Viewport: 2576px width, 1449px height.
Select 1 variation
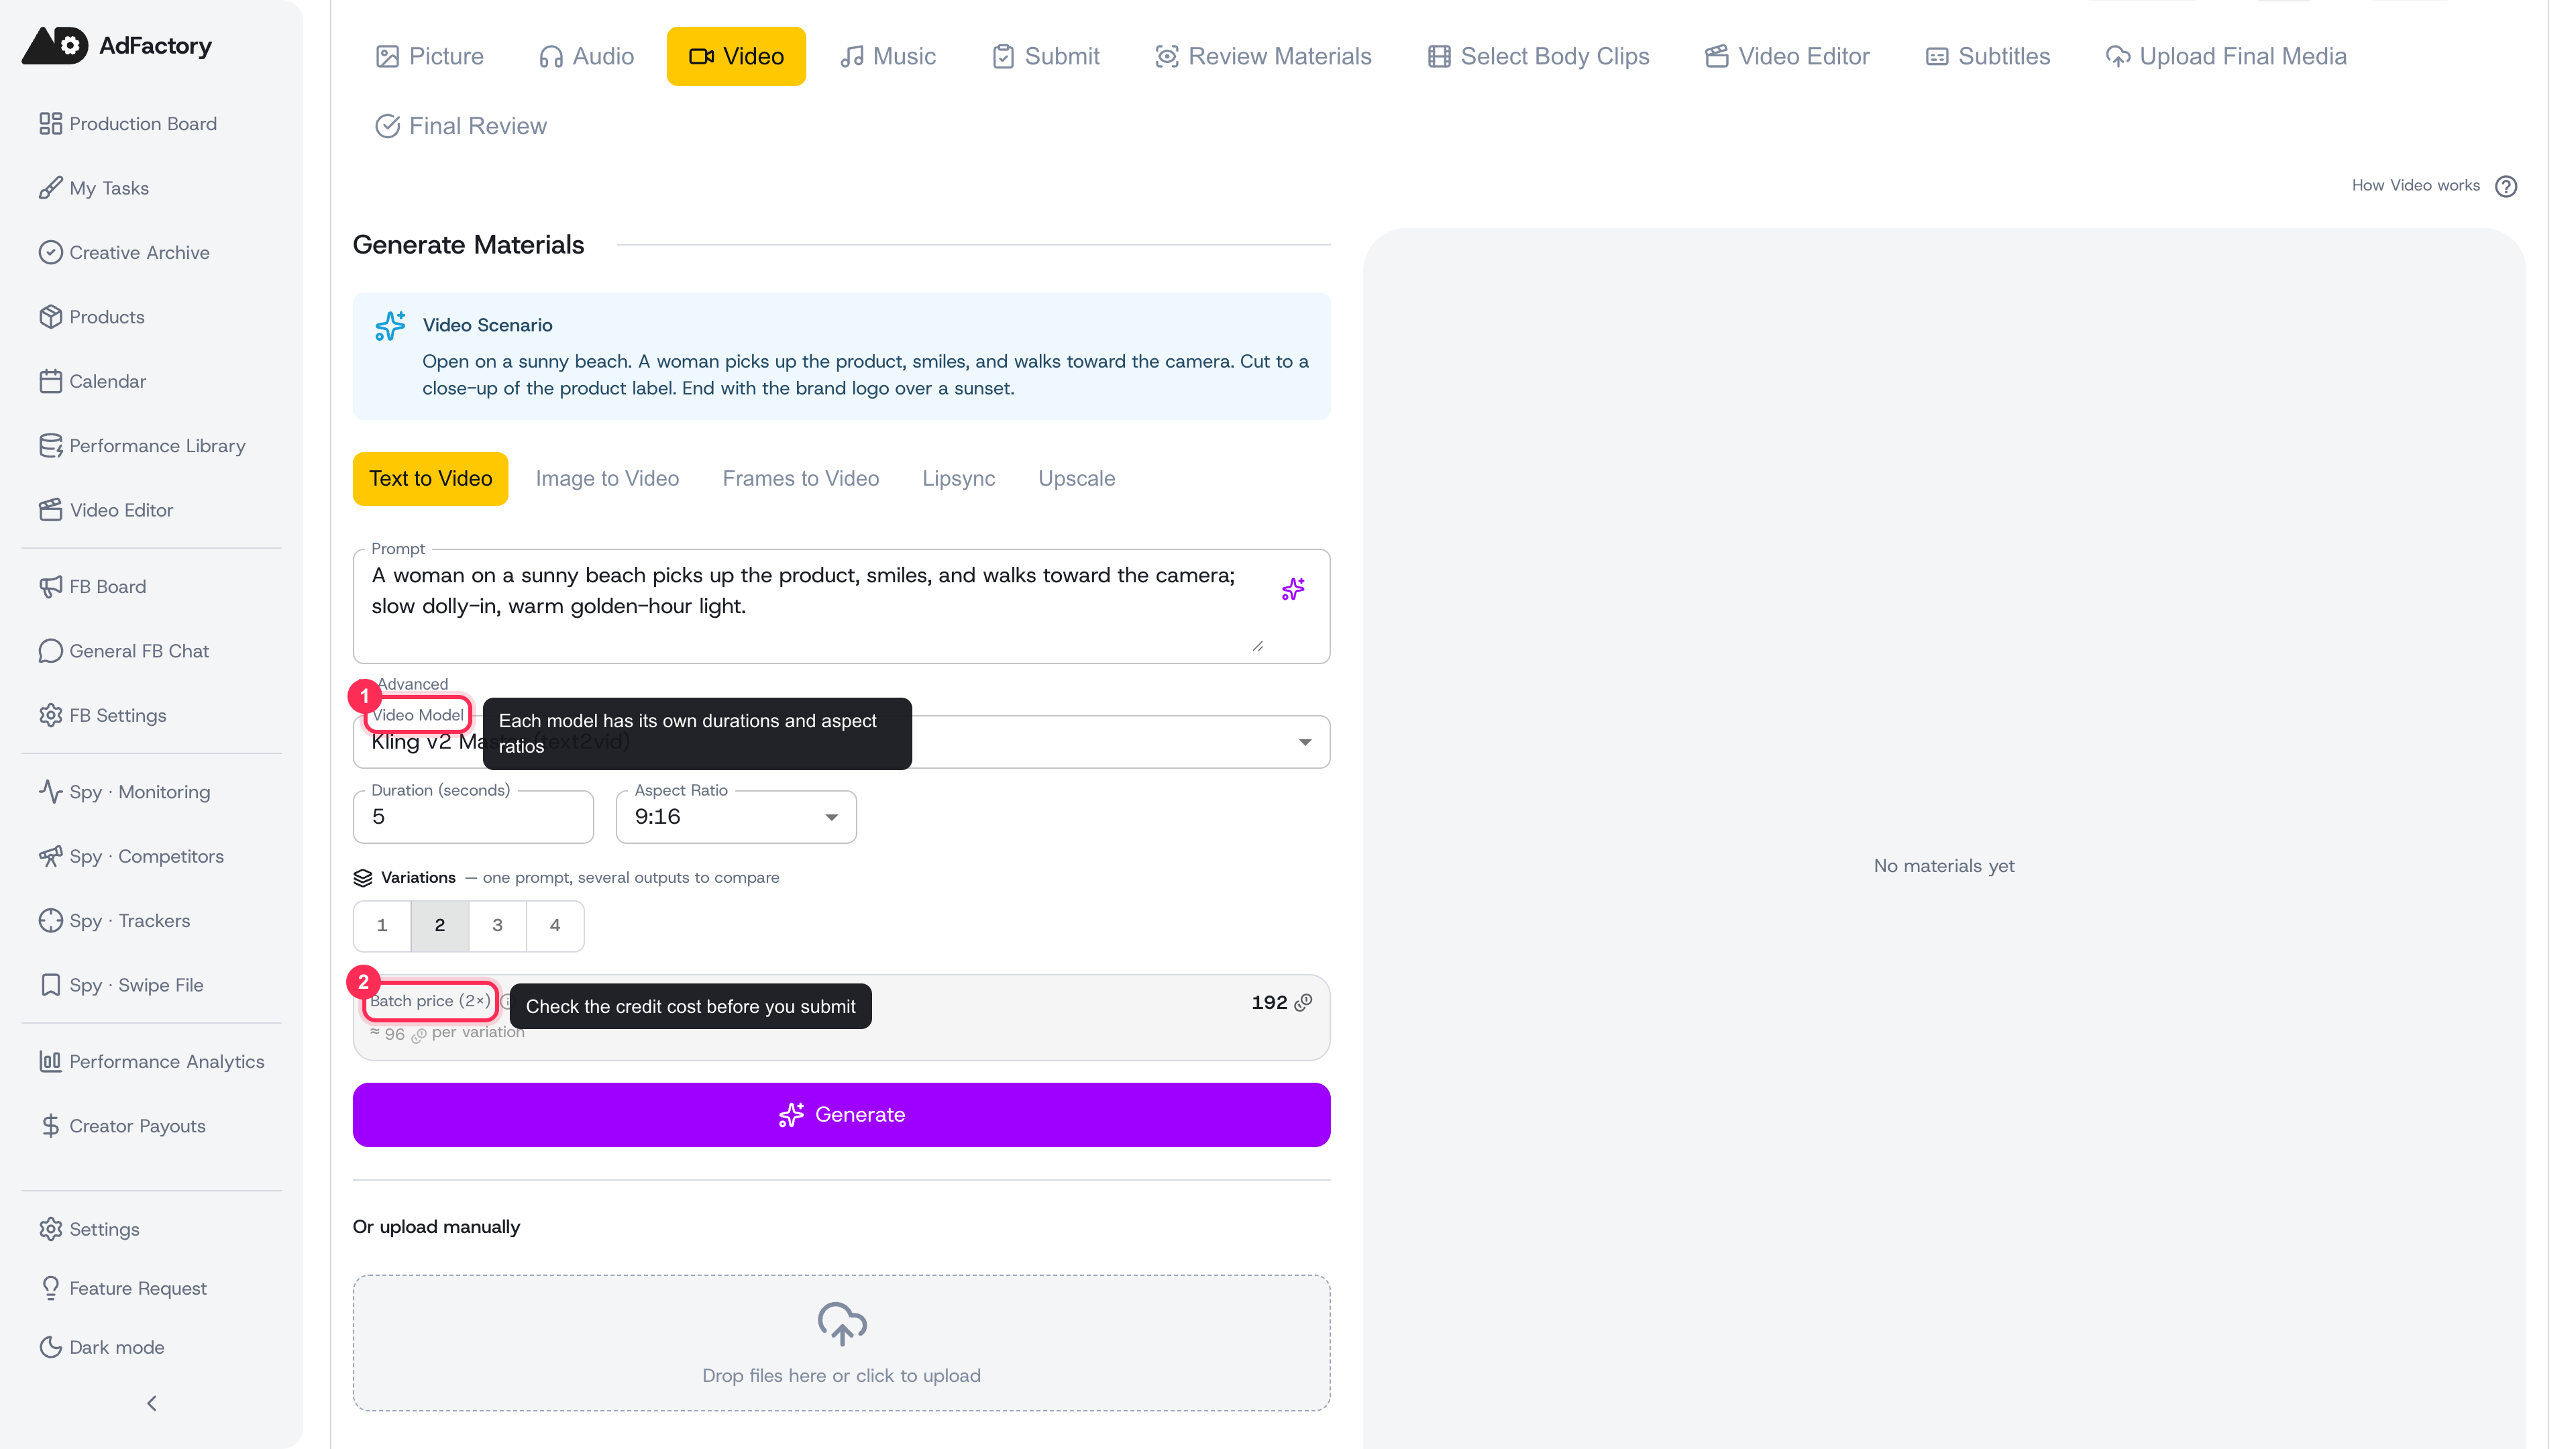(382, 925)
